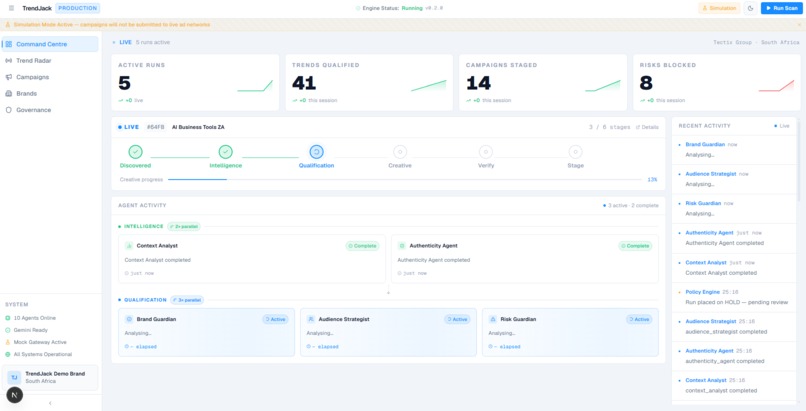This screenshot has height=411, width=806.
Task: Click the Qualification stage spinner icon
Action: pyautogui.click(x=316, y=152)
